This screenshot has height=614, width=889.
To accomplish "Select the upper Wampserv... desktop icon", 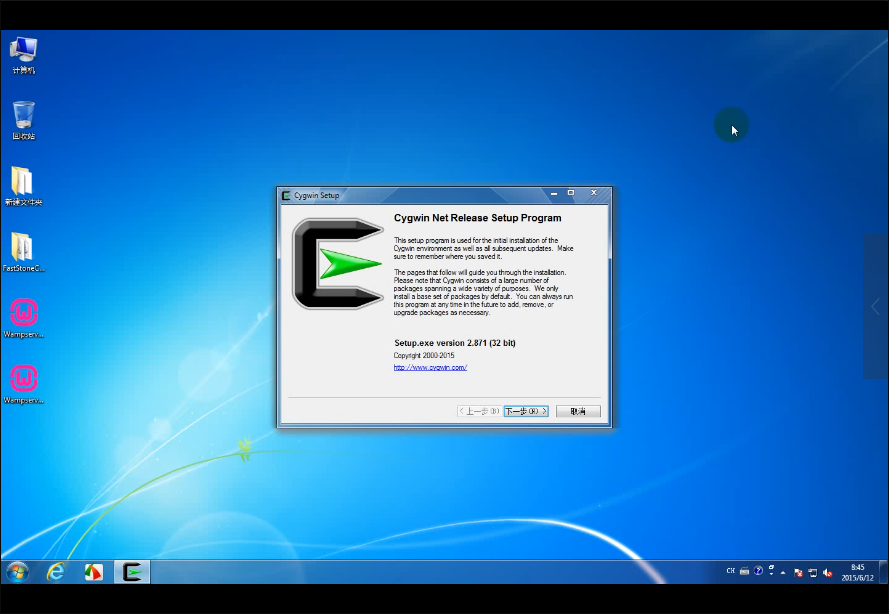I will [x=23, y=318].
